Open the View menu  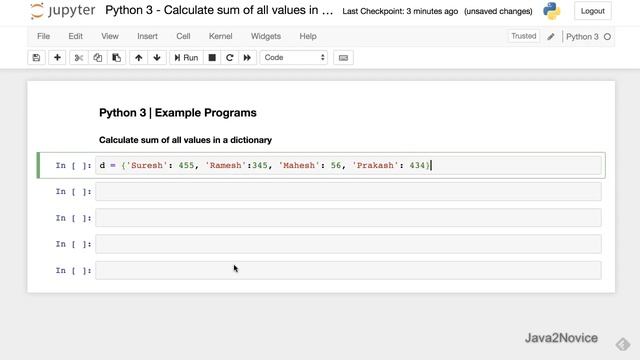click(110, 36)
